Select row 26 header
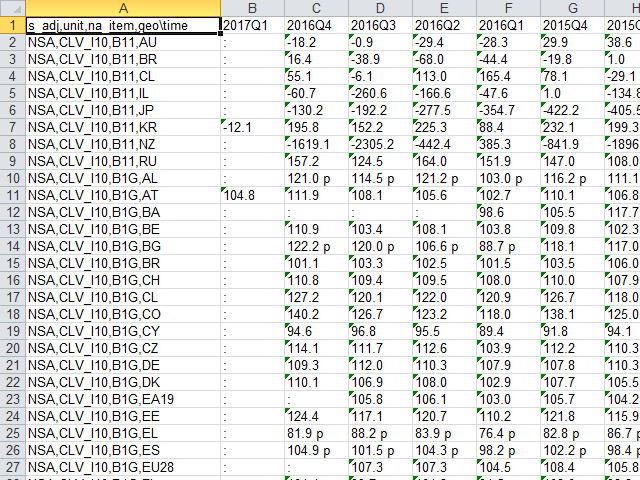 (12, 450)
